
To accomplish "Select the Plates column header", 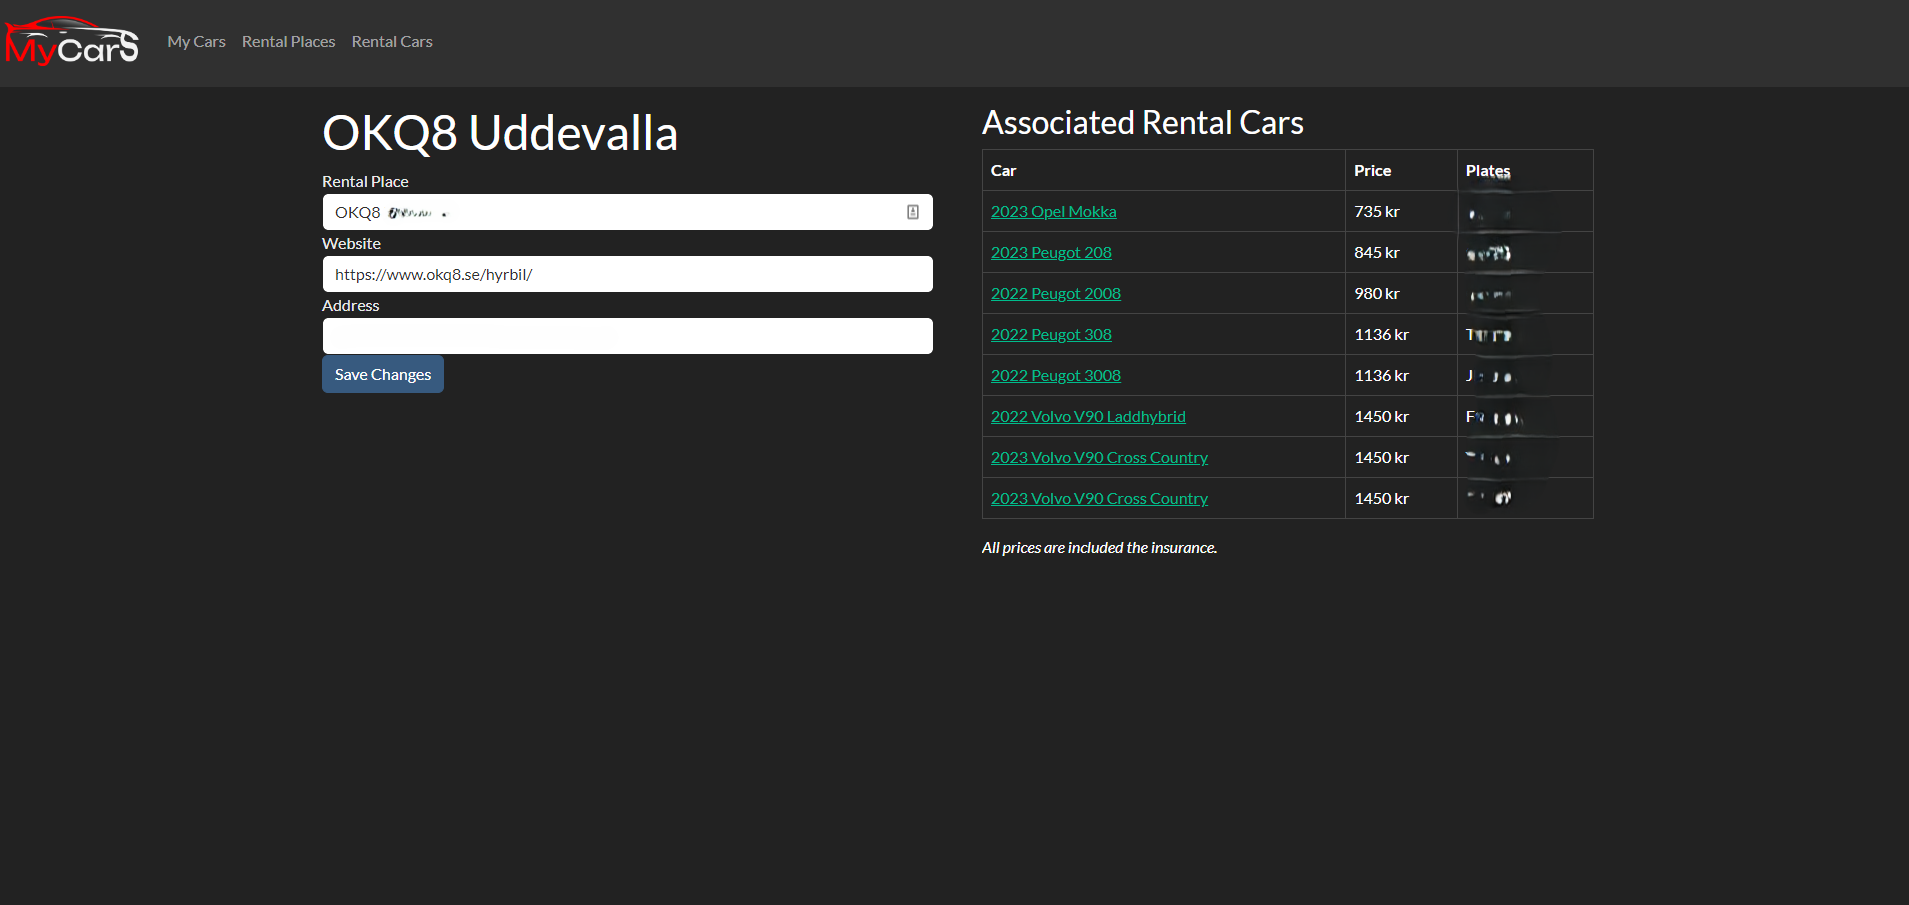I will (x=1525, y=171).
